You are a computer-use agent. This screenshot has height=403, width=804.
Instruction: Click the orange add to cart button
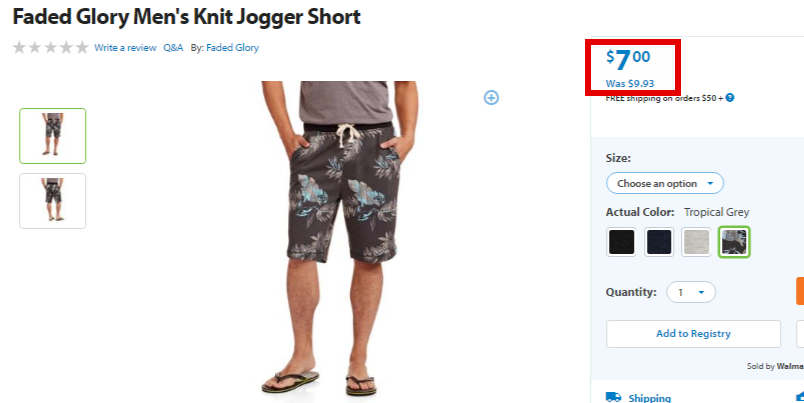tap(799, 291)
